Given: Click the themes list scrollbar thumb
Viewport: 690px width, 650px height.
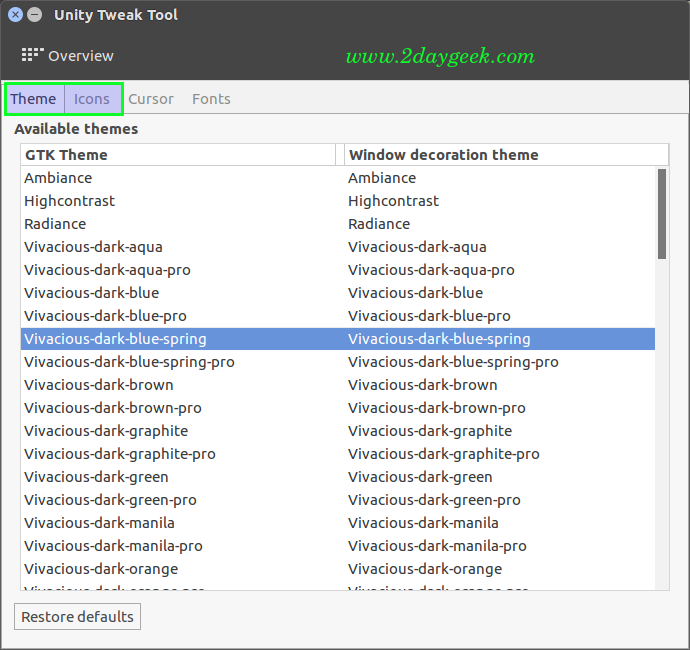Looking at the screenshot, I should (x=662, y=214).
